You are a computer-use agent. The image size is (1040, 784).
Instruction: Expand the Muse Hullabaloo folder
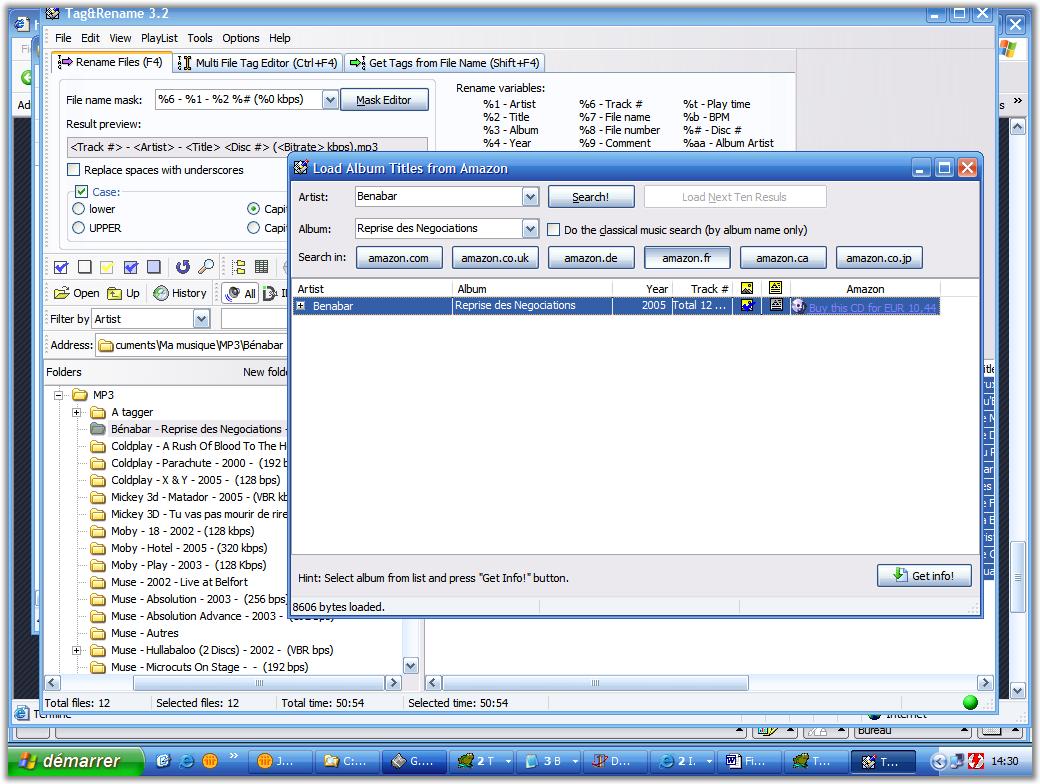(77, 650)
